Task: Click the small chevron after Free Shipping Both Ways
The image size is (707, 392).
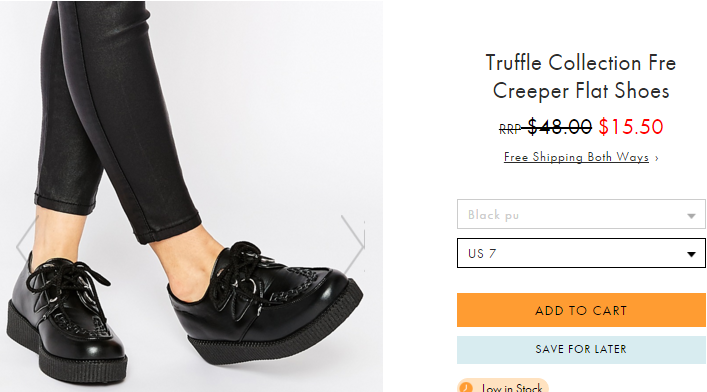Action: point(656,158)
